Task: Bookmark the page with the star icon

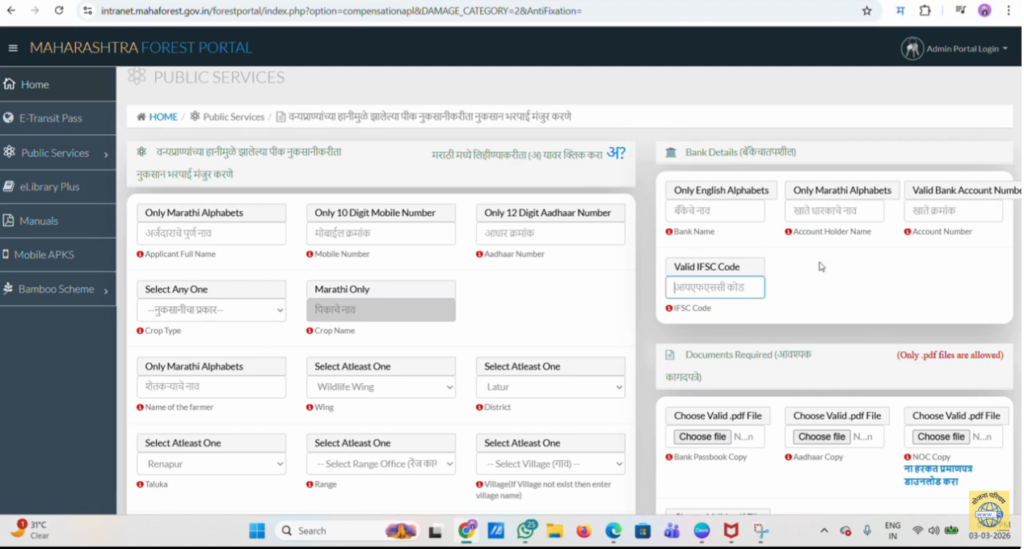Action: (x=867, y=10)
